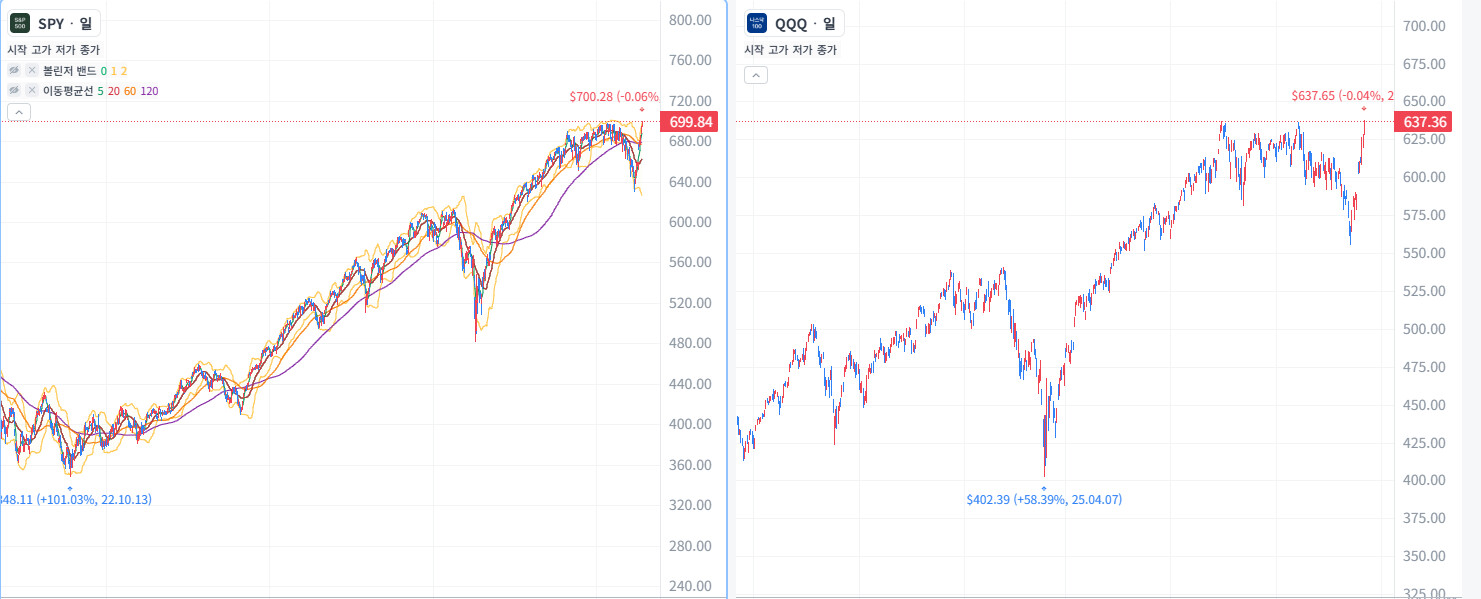Click 240.00 on the SPY price axis
This screenshot has height=599, width=1481.
click(x=690, y=586)
